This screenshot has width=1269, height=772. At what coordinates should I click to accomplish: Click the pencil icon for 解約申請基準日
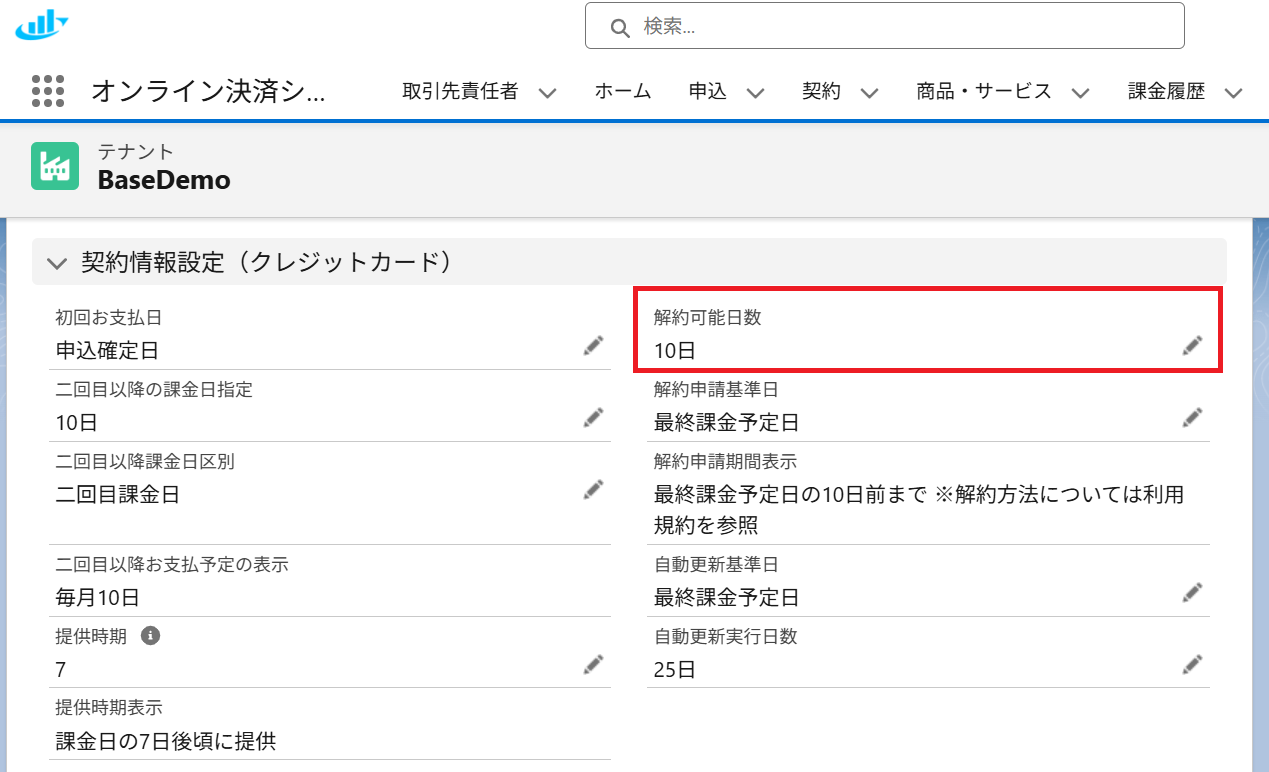pyautogui.click(x=1192, y=418)
